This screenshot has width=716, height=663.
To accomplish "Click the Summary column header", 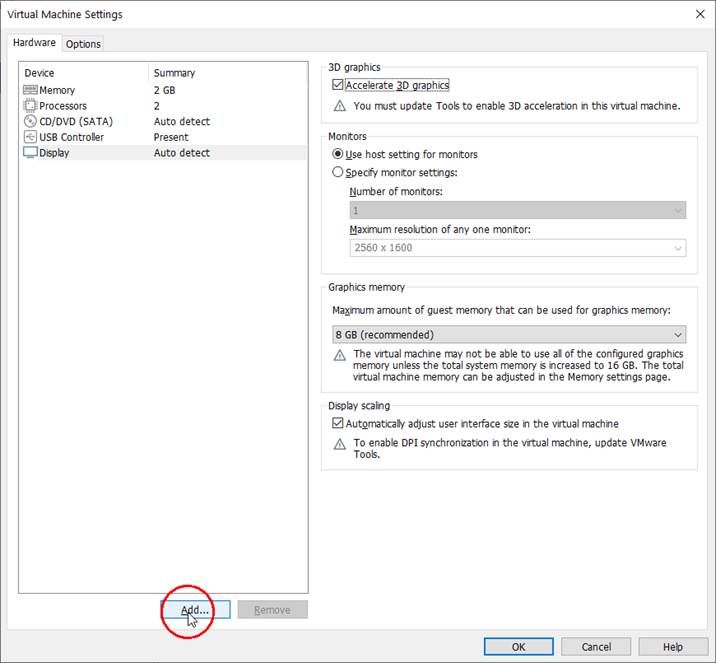I will (x=175, y=73).
